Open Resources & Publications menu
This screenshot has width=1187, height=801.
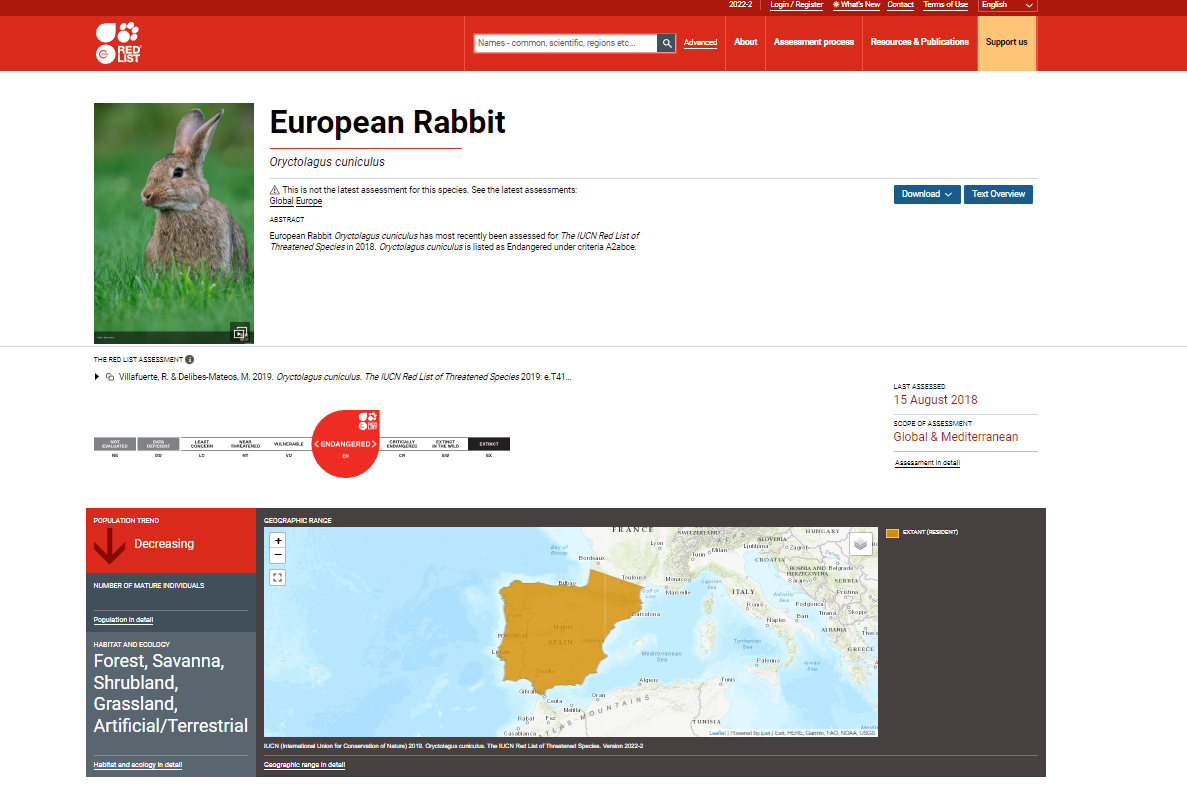(x=919, y=42)
